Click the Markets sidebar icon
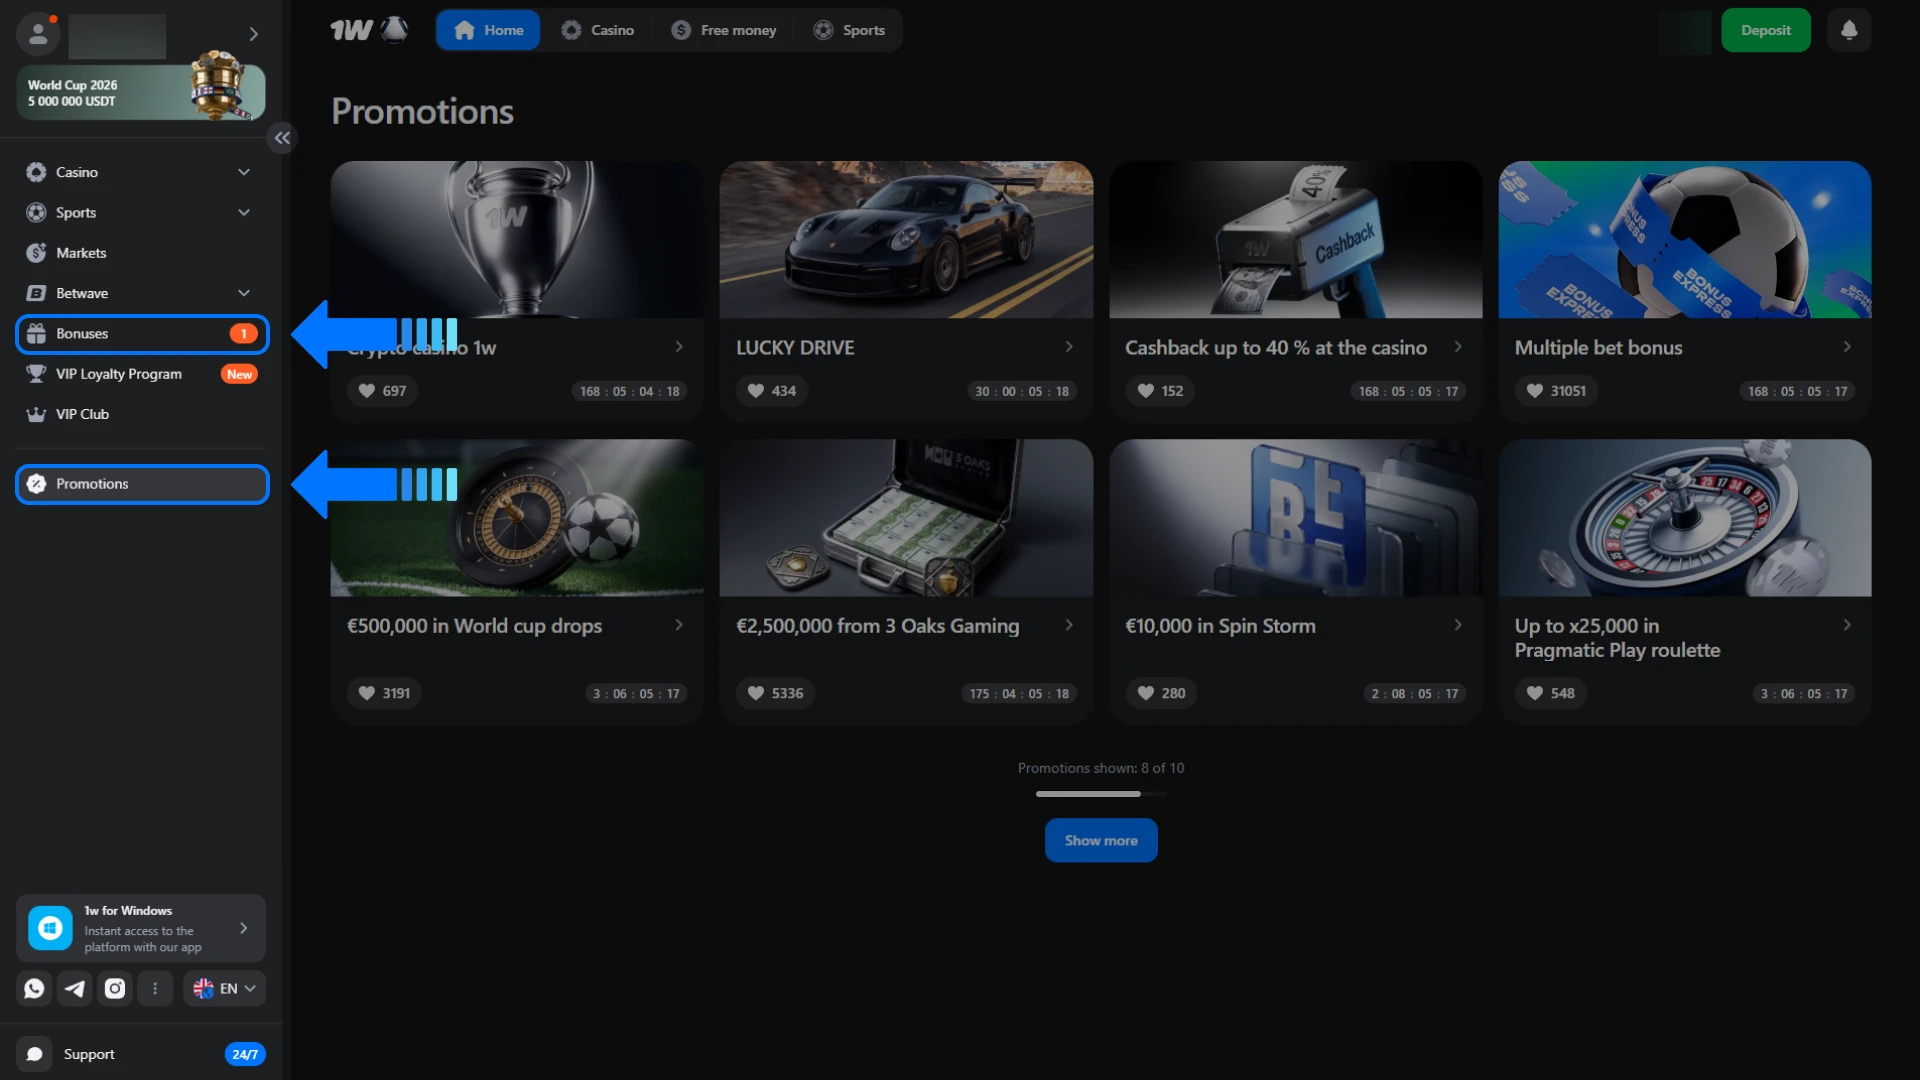Image resolution: width=1920 pixels, height=1080 pixels. click(36, 253)
